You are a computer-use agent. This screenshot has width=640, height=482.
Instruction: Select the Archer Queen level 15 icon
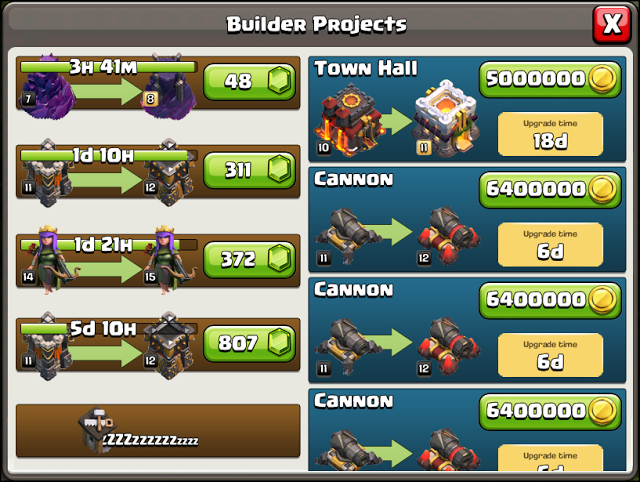click(168, 260)
